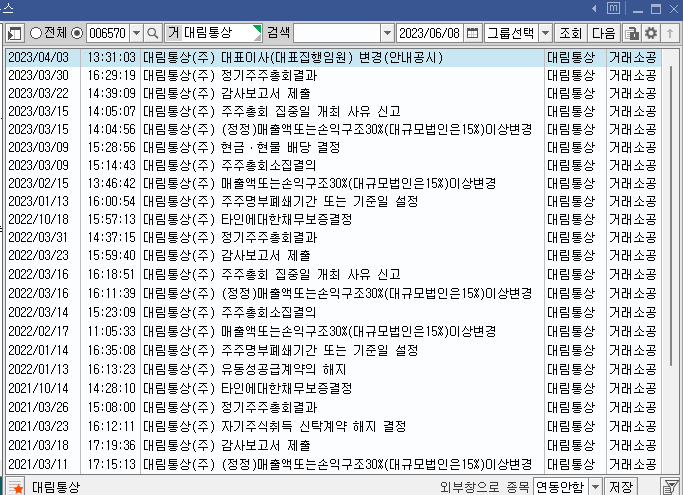Screen dimensions: 683x495
Task: Open 매출액또는손익구조 row dated 2022/02/17
Action: click(320, 331)
